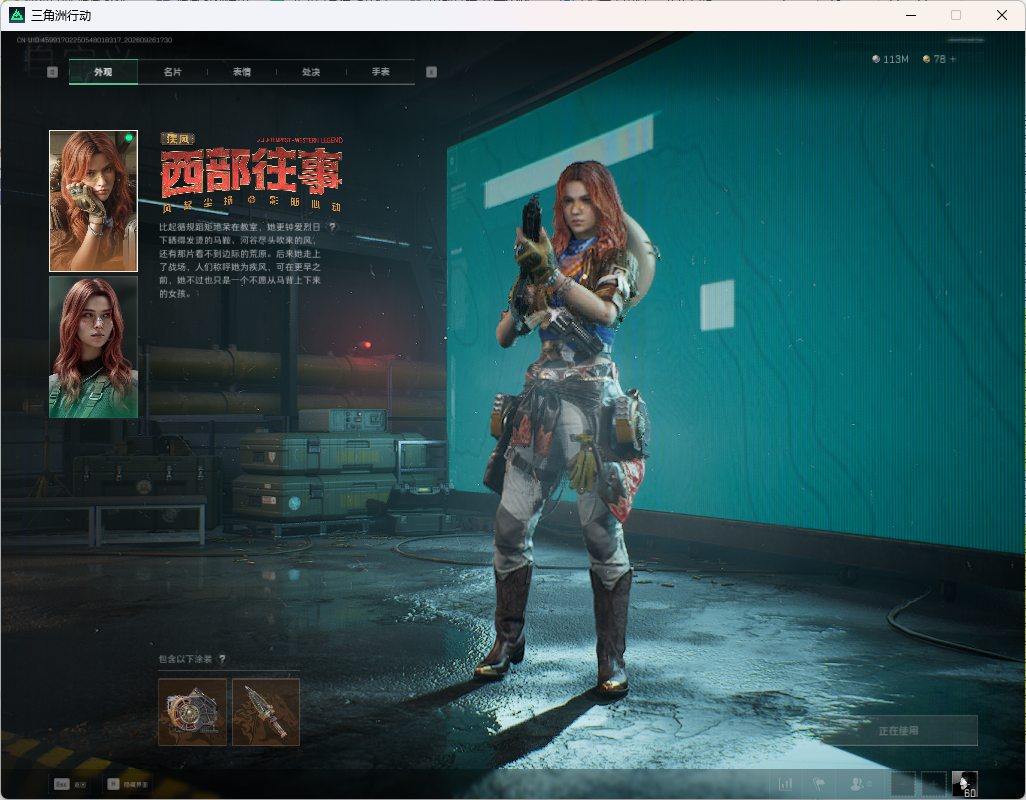Click the Q previous-tab key icon
The width and height of the screenshot is (1026, 800).
tap(53, 72)
